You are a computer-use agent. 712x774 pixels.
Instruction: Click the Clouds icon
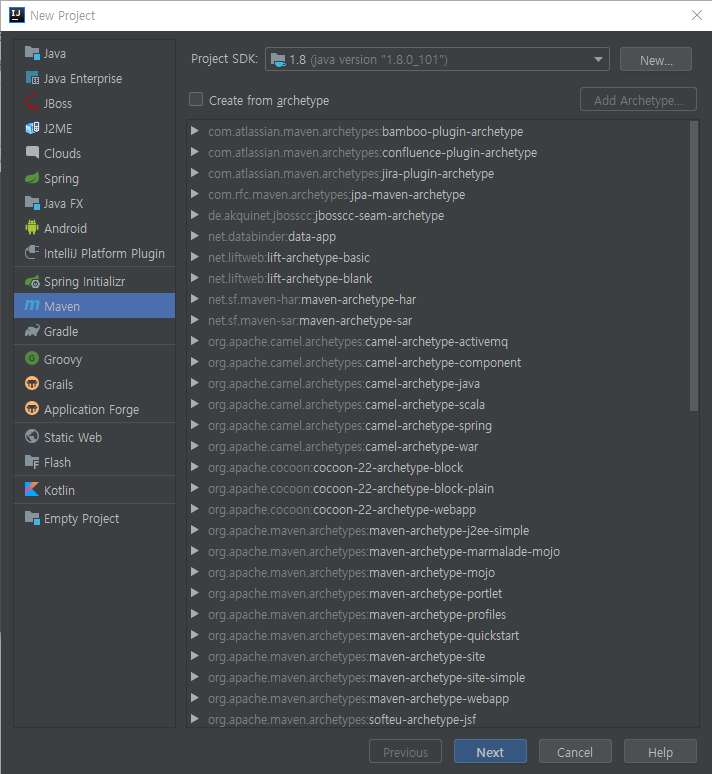(32, 153)
